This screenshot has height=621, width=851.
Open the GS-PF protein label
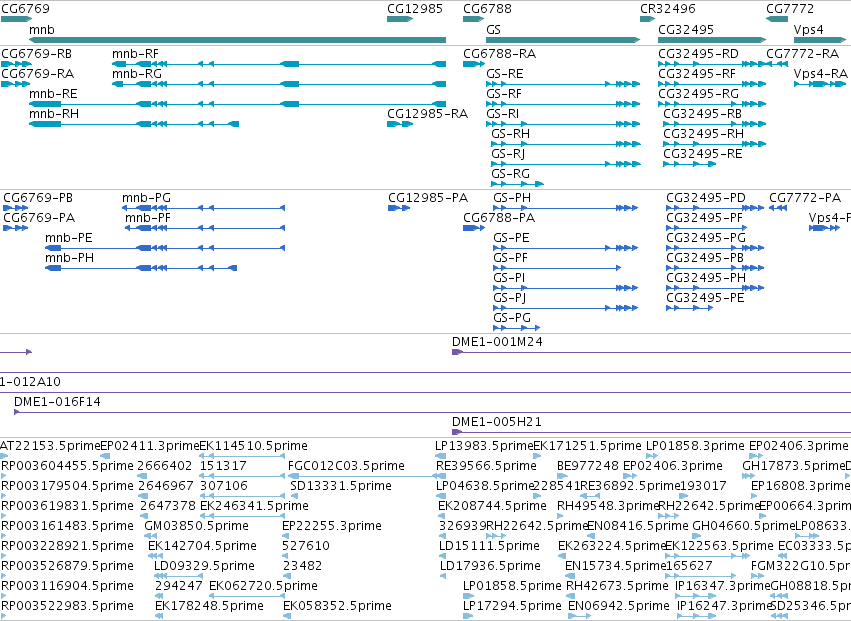tap(510, 258)
